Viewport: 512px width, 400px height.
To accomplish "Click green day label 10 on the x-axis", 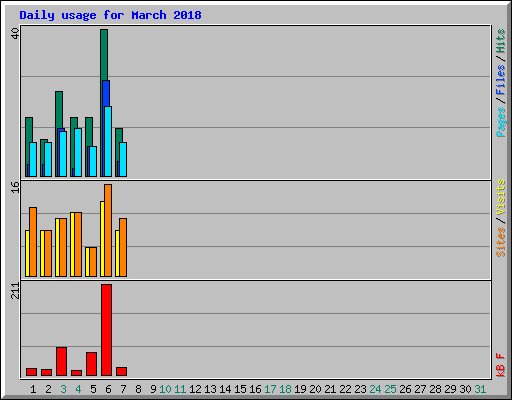I will [x=165, y=389].
